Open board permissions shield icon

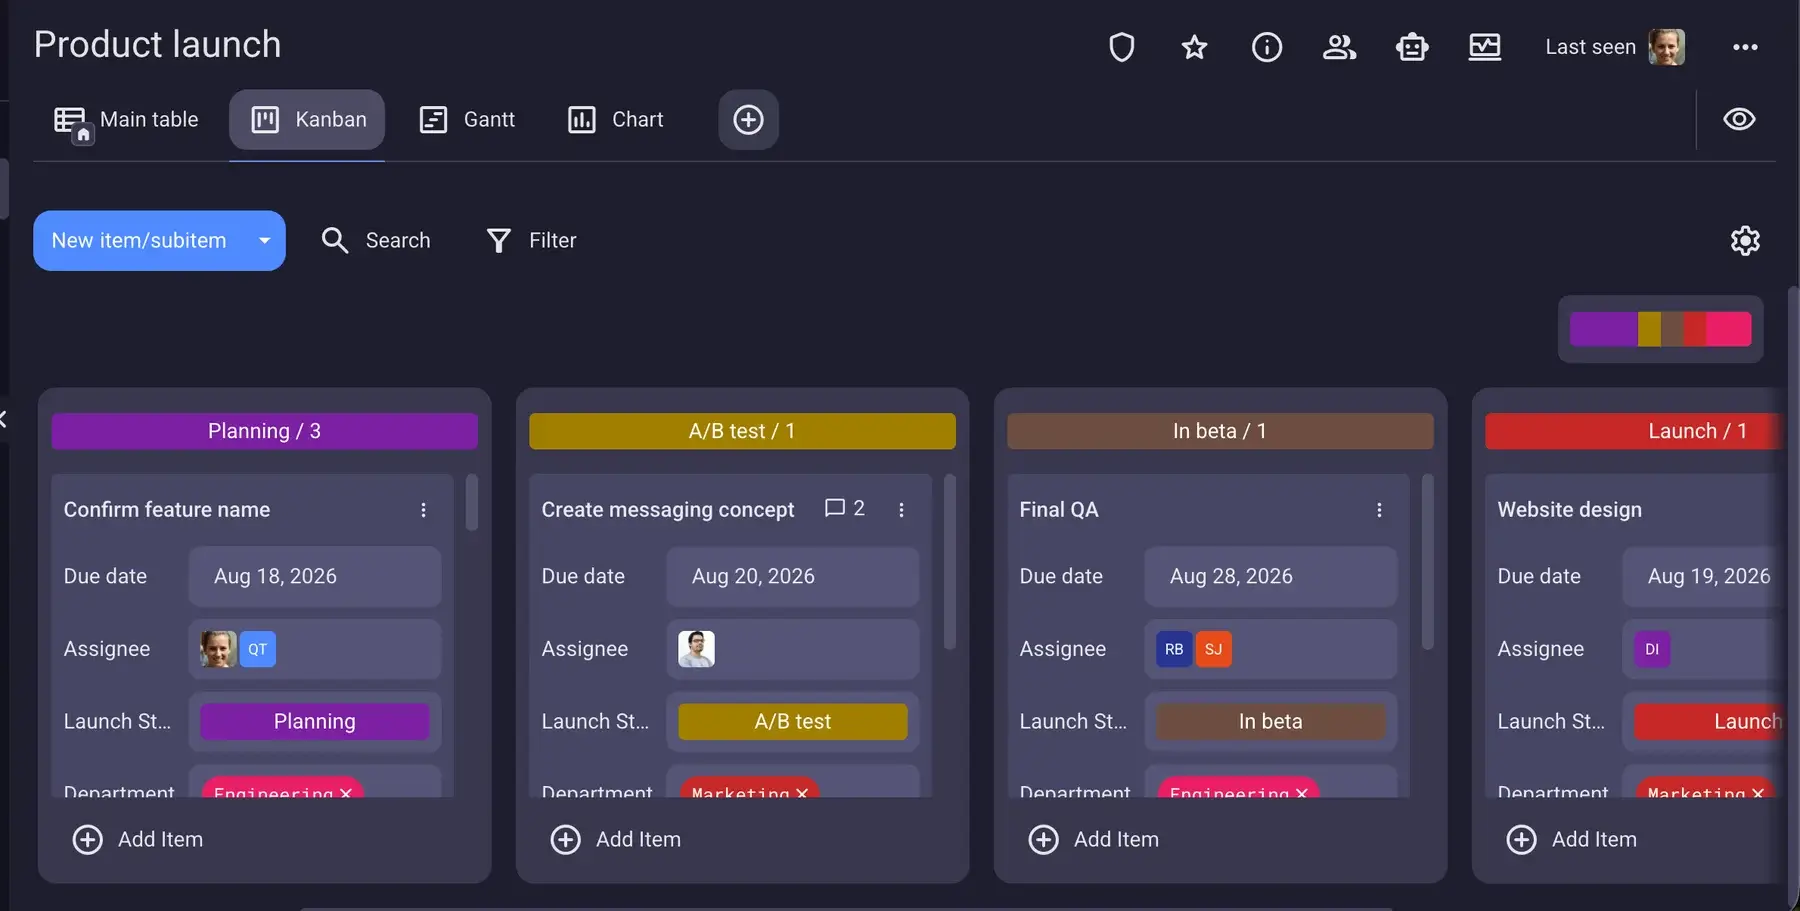(1122, 47)
